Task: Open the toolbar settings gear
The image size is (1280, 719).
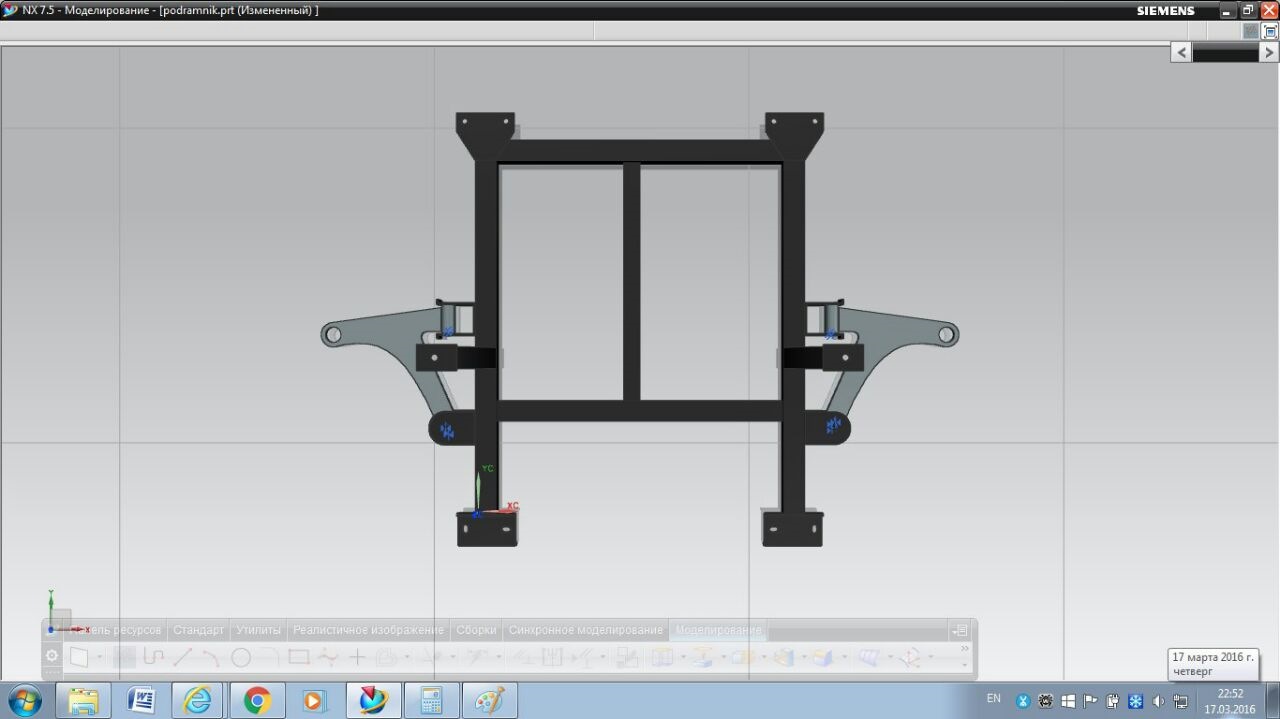Action: click(x=52, y=656)
